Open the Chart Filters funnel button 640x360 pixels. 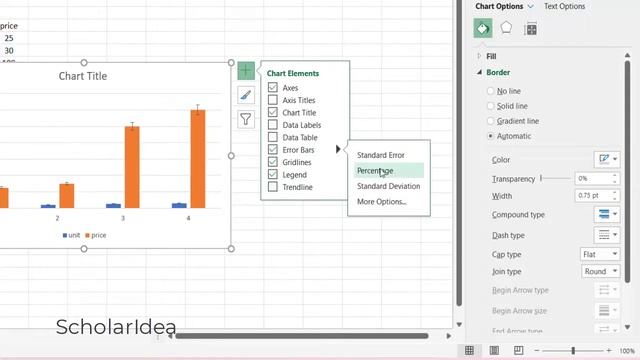coord(246,119)
